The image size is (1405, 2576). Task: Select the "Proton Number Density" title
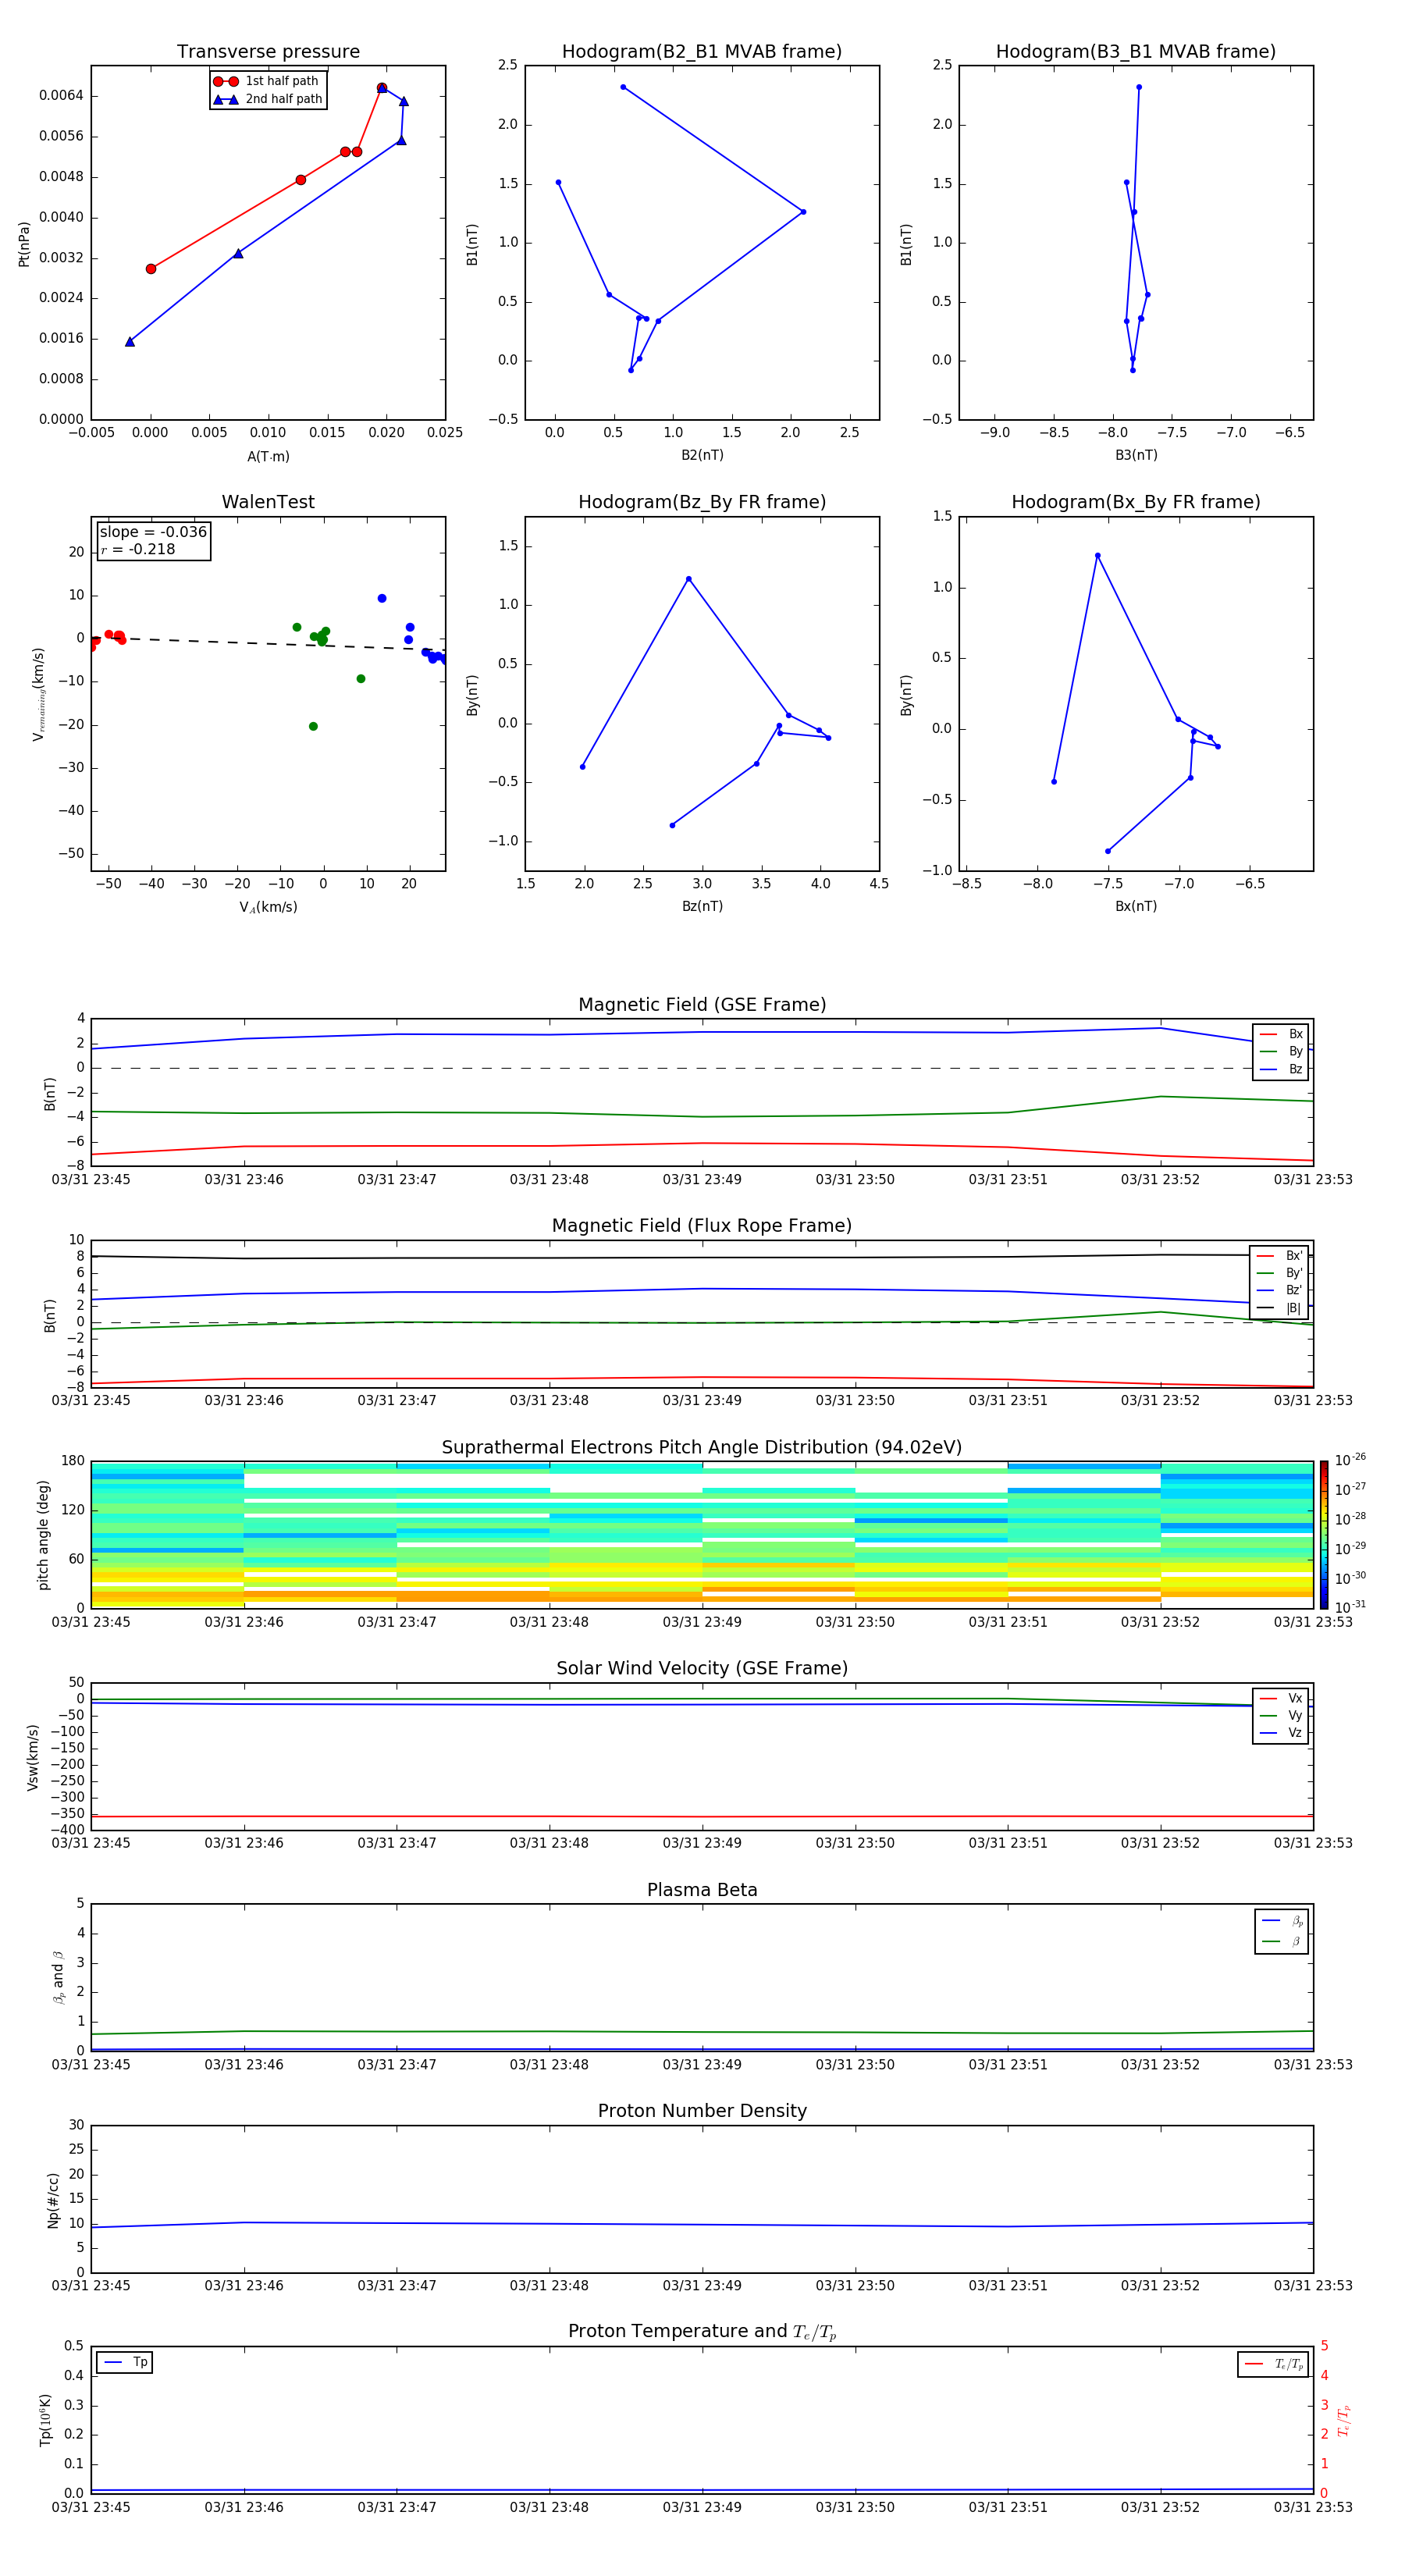702,2111
